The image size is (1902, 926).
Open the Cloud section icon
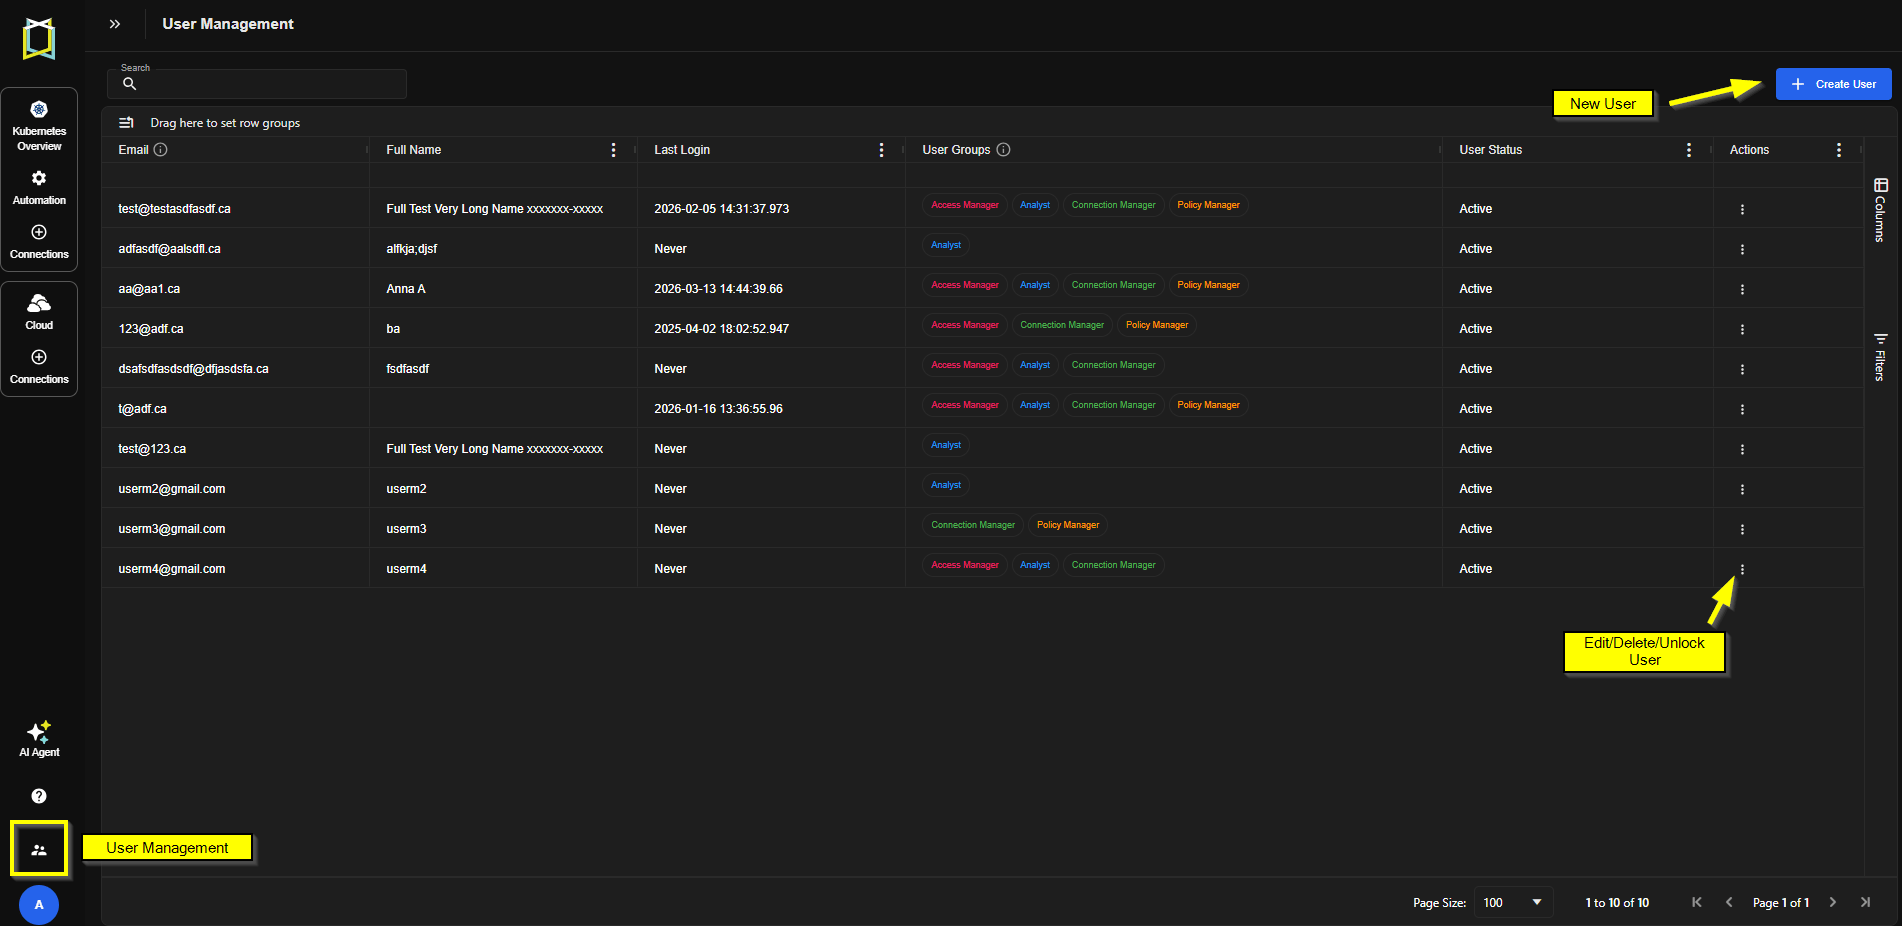click(39, 303)
